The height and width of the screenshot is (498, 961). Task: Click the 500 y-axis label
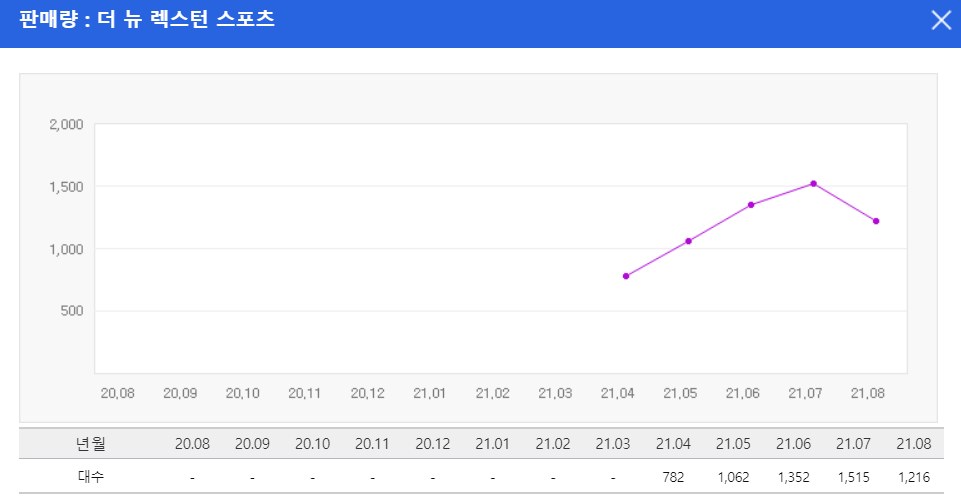pyautogui.click(x=72, y=311)
